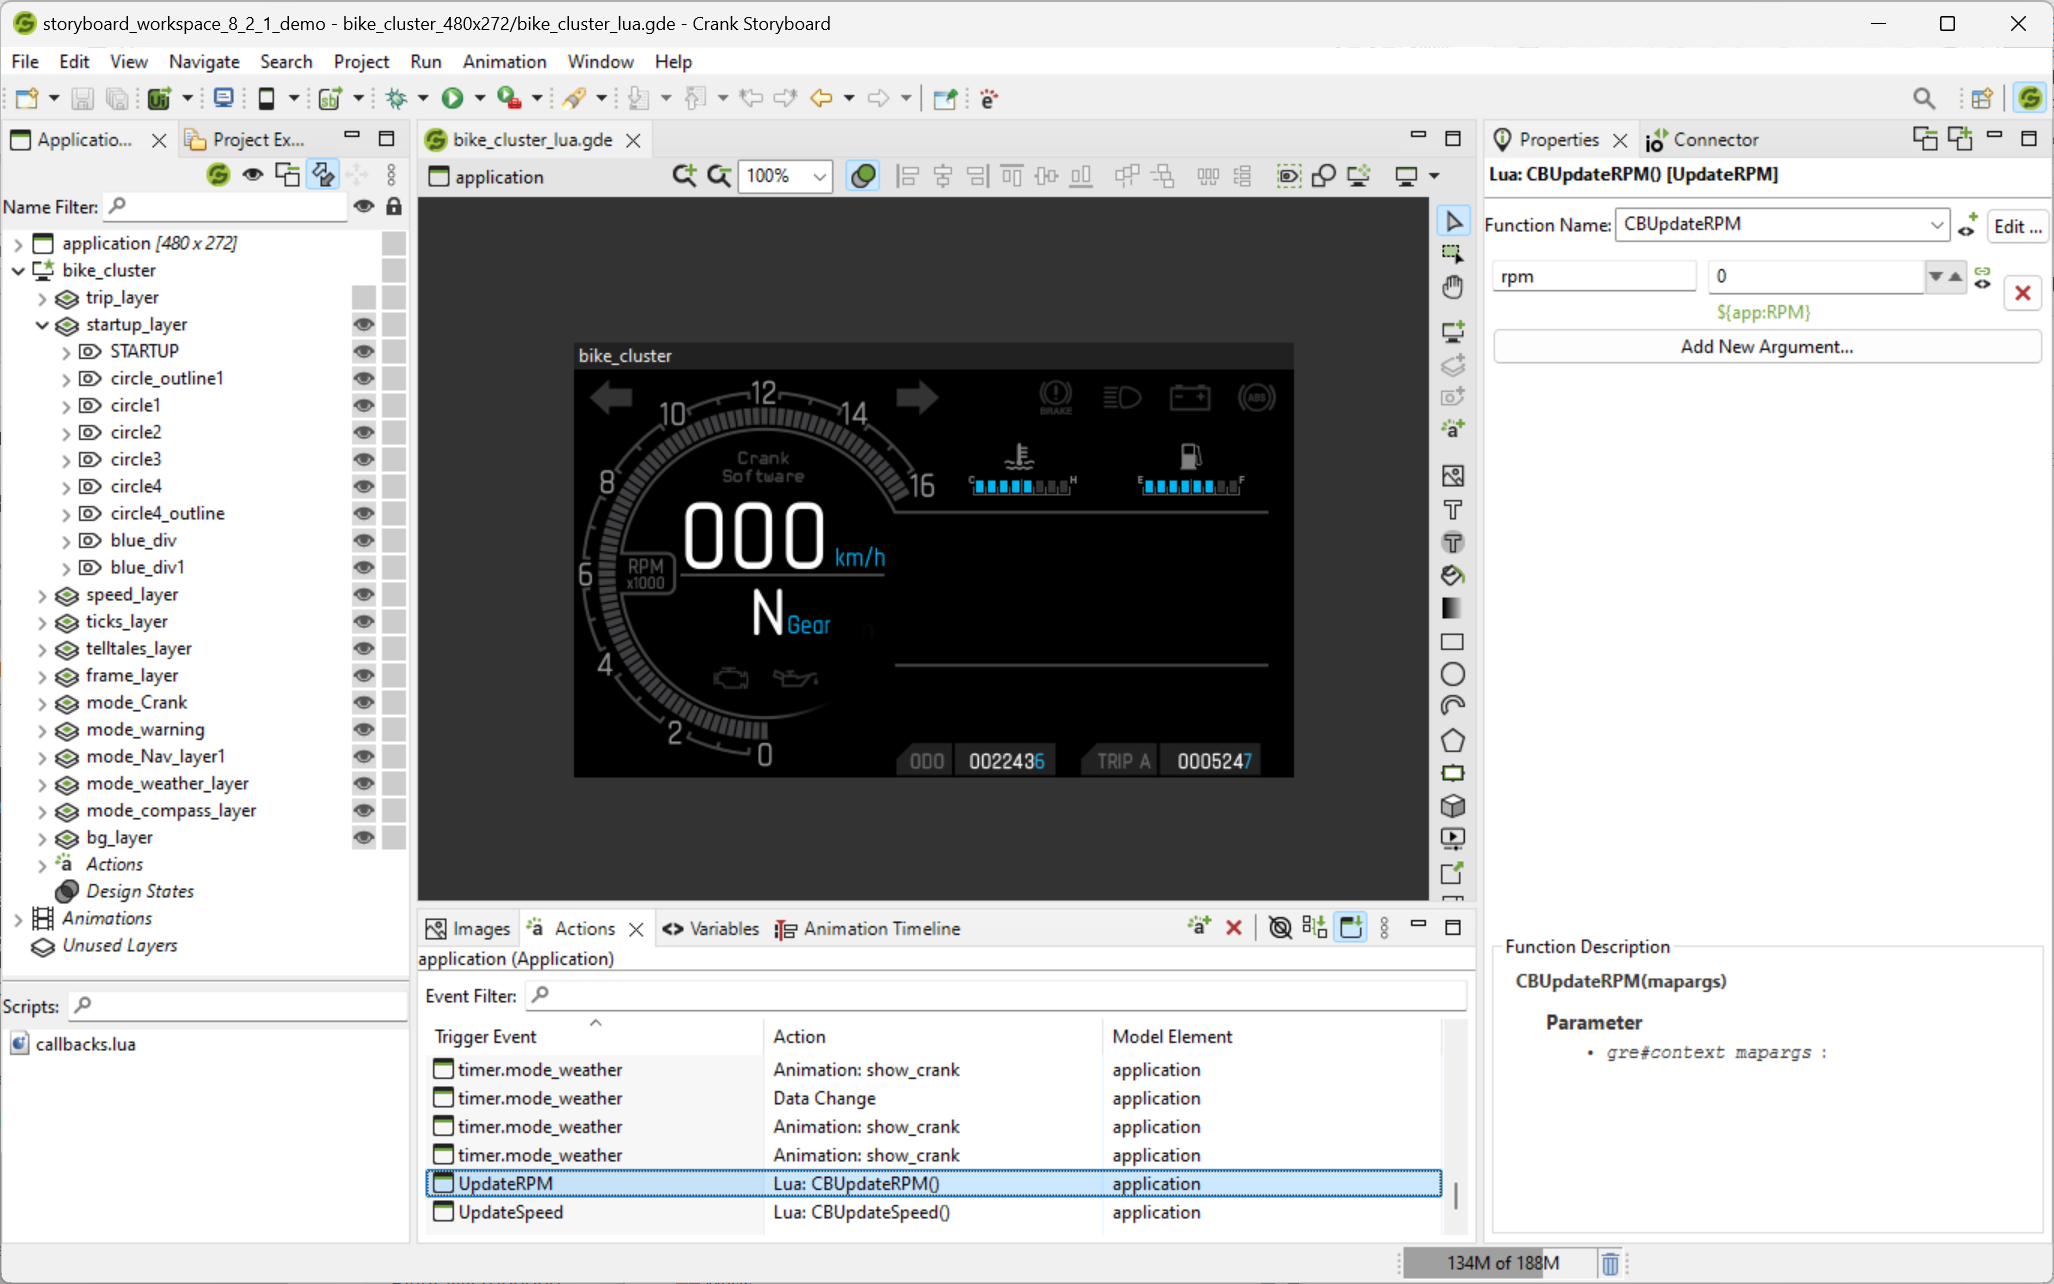Click the green run simulator button
Image resolution: width=2054 pixels, height=1284 pixels.
pos(453,98)
